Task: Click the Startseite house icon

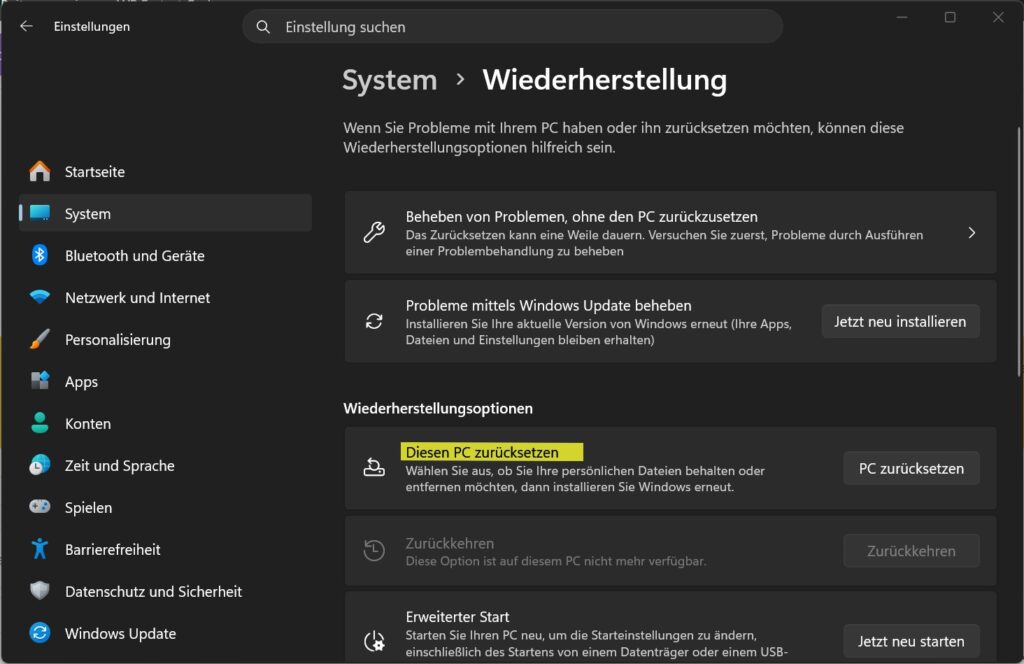Action: 40,171
